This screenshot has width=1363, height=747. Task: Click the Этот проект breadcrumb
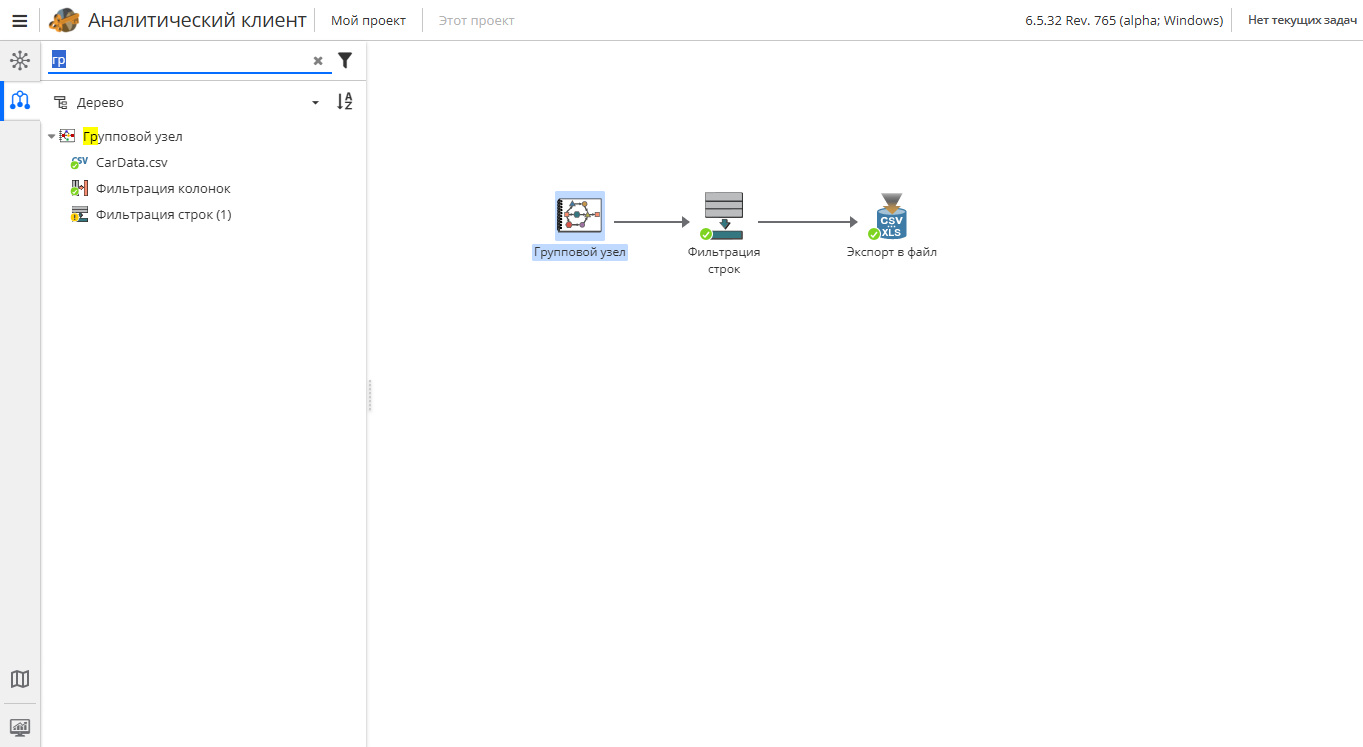point(476,20)
